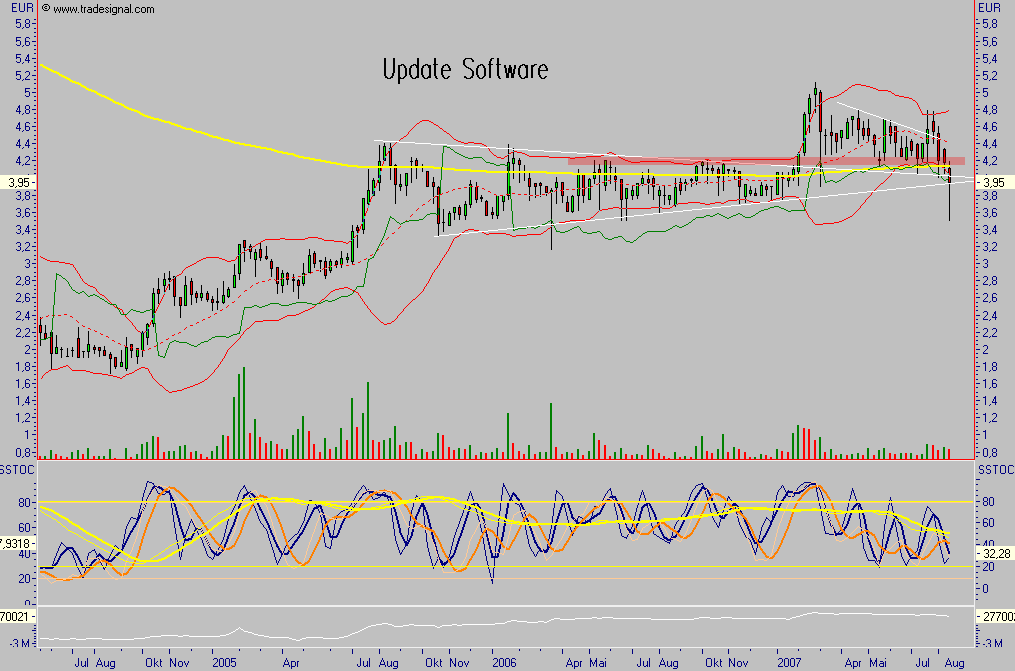The width and height of the screenshot is (1015, 671).
Task: Click the "SSTOC" indicator label on right side
Action: tap(996, 470)
